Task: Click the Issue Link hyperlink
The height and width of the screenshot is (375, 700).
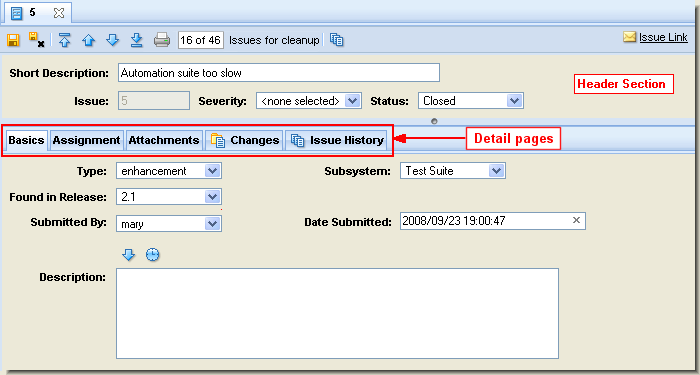Action: 663,38
